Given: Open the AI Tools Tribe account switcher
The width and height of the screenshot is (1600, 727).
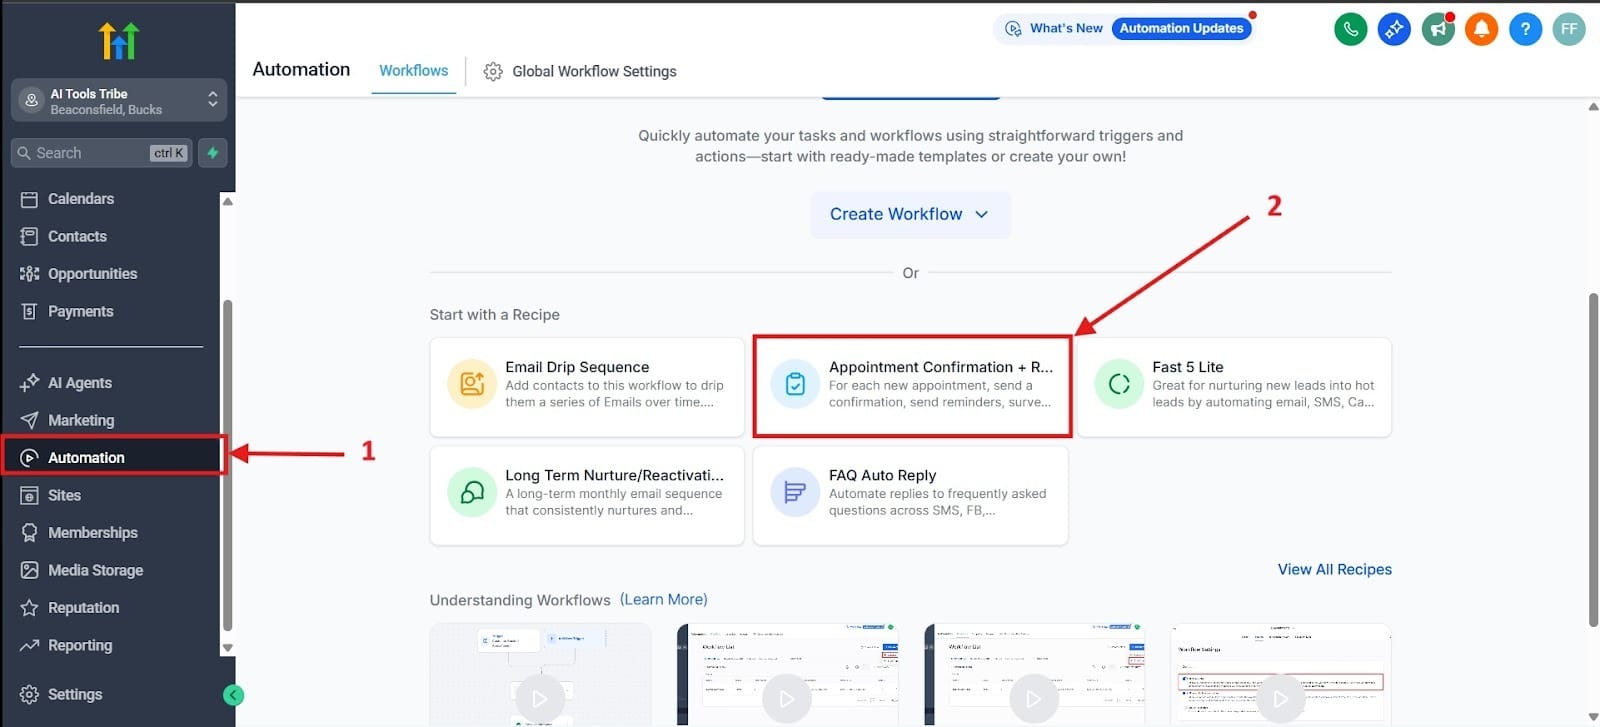Looking at the screenshot, I should pos(119,101).
